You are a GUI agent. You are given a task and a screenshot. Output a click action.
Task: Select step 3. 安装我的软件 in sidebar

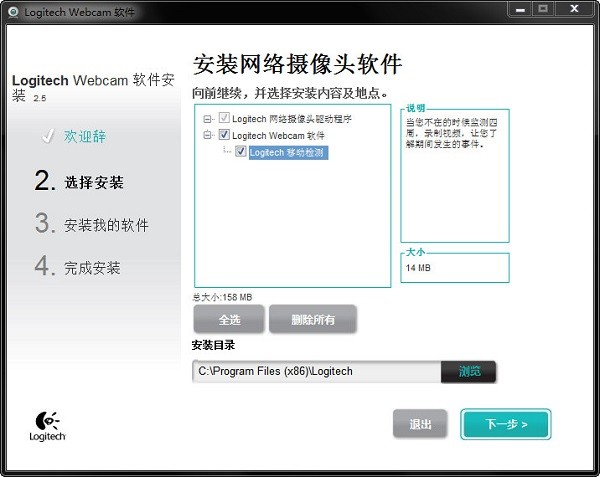click(92, 224)
